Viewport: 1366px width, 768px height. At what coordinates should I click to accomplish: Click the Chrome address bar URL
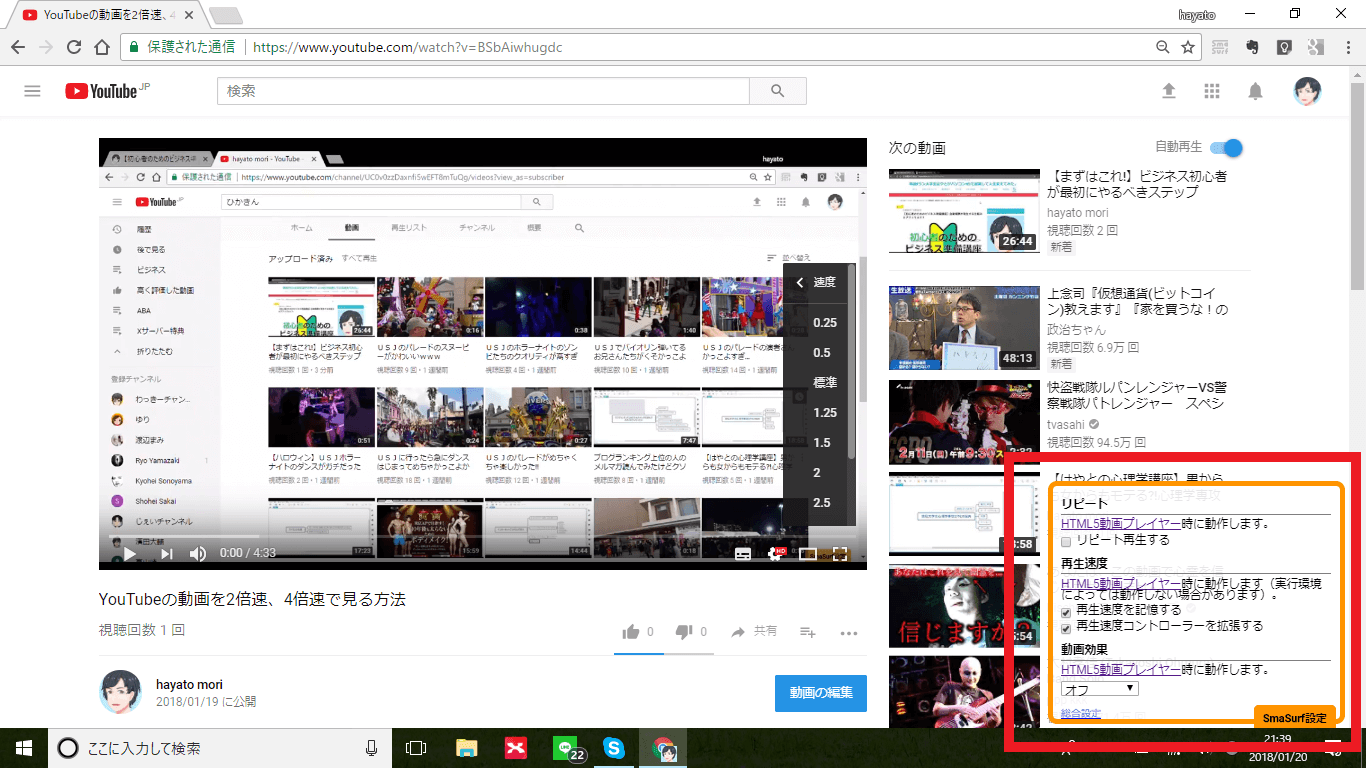point(408,47)
